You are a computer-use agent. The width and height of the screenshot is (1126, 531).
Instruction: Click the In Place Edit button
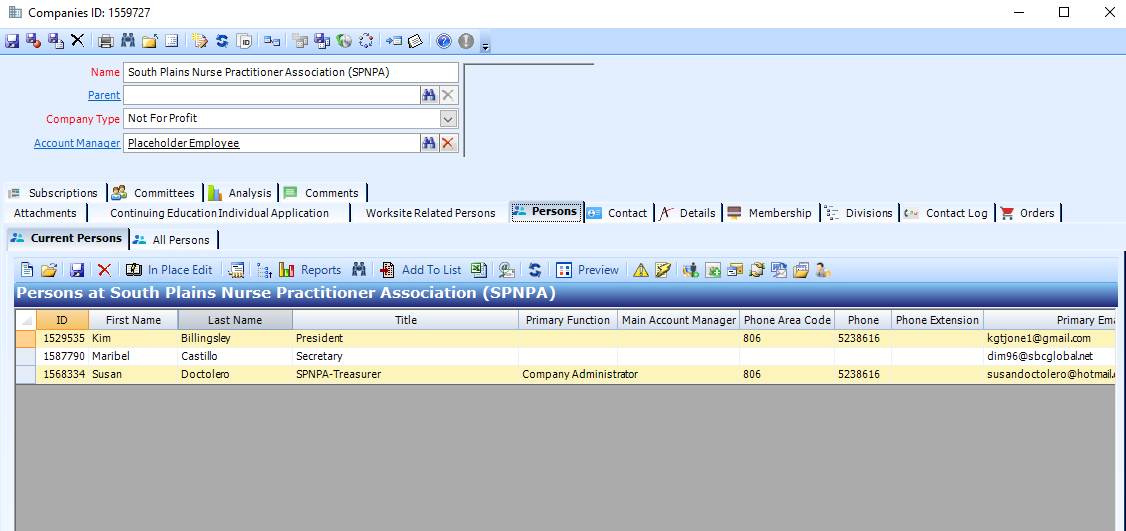point(169,270)
